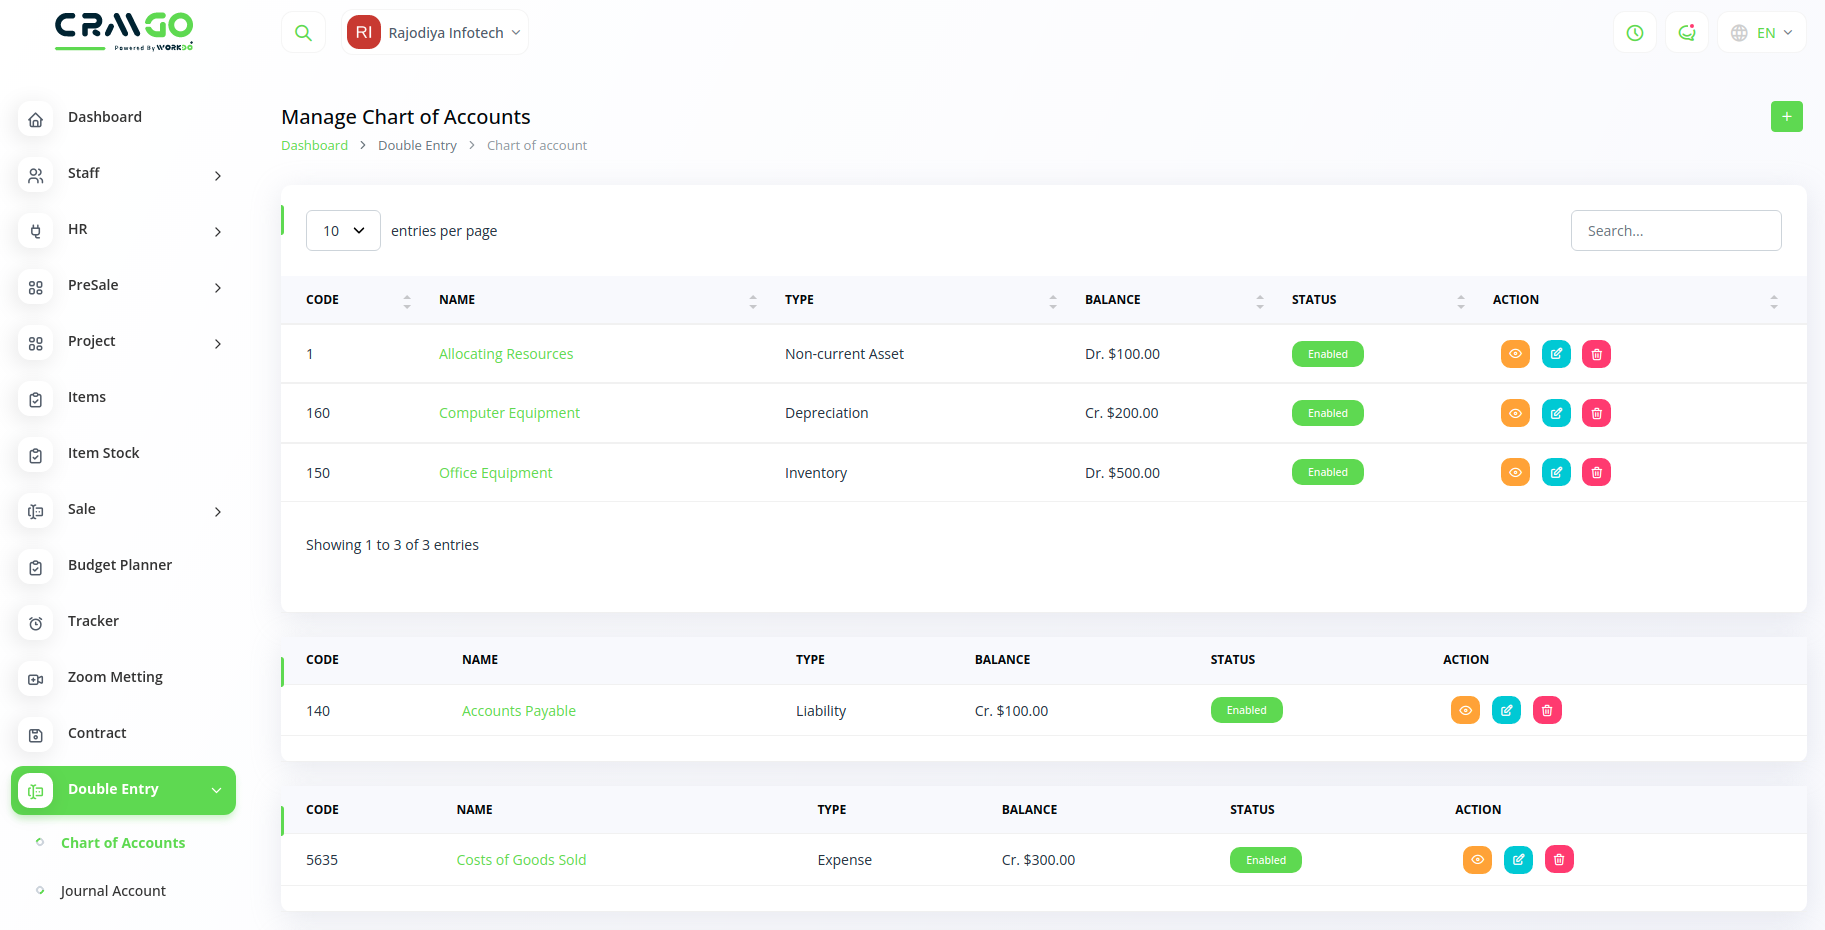
Task: Open the chat messages icon
Action: [1687, 33]
